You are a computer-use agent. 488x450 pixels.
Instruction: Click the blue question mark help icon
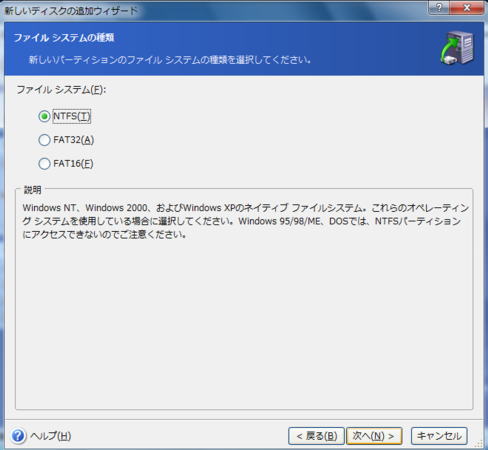(x=18, y=436)
